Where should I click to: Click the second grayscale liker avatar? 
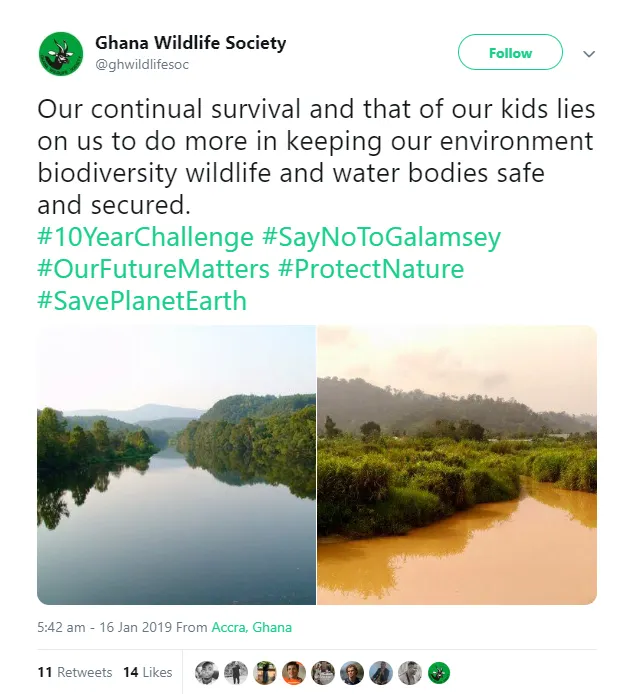tap(236, 672)
